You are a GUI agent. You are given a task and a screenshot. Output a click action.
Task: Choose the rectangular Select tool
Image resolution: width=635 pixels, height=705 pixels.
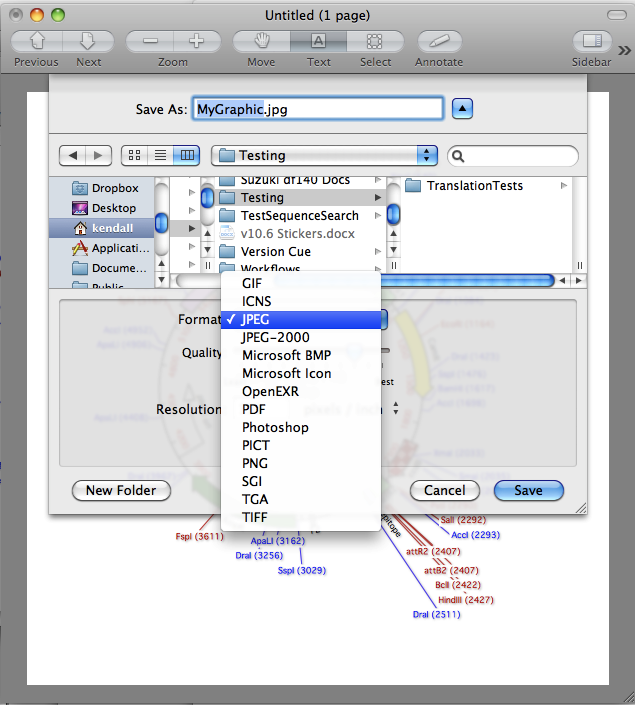point(375,42)
